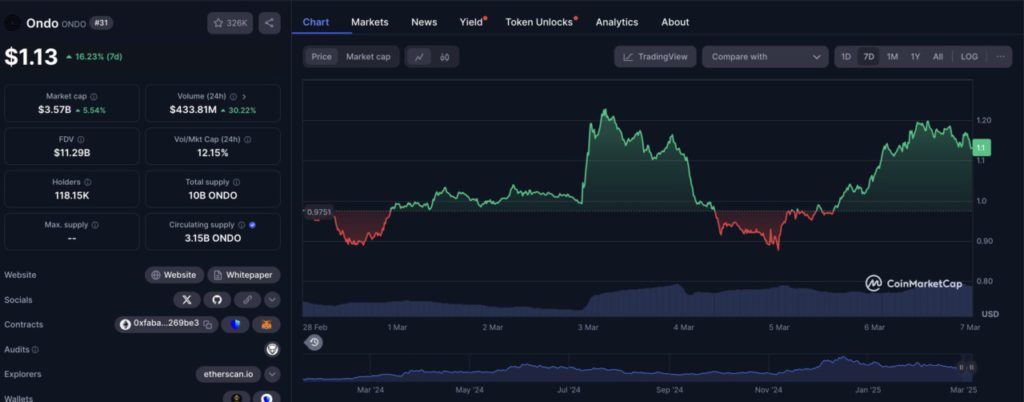Add Ondo to watchlist star button
The width and height of the screenshot is (1024, 402).
[230, 23]
